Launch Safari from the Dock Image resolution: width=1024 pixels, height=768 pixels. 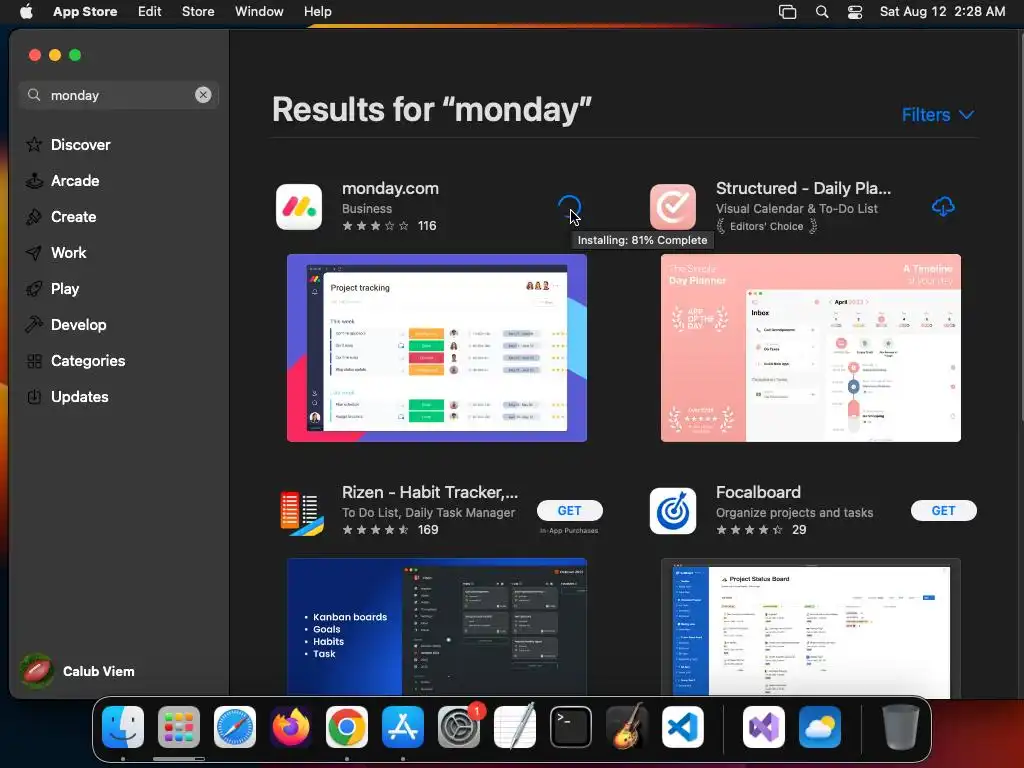(x=234, y=727)
